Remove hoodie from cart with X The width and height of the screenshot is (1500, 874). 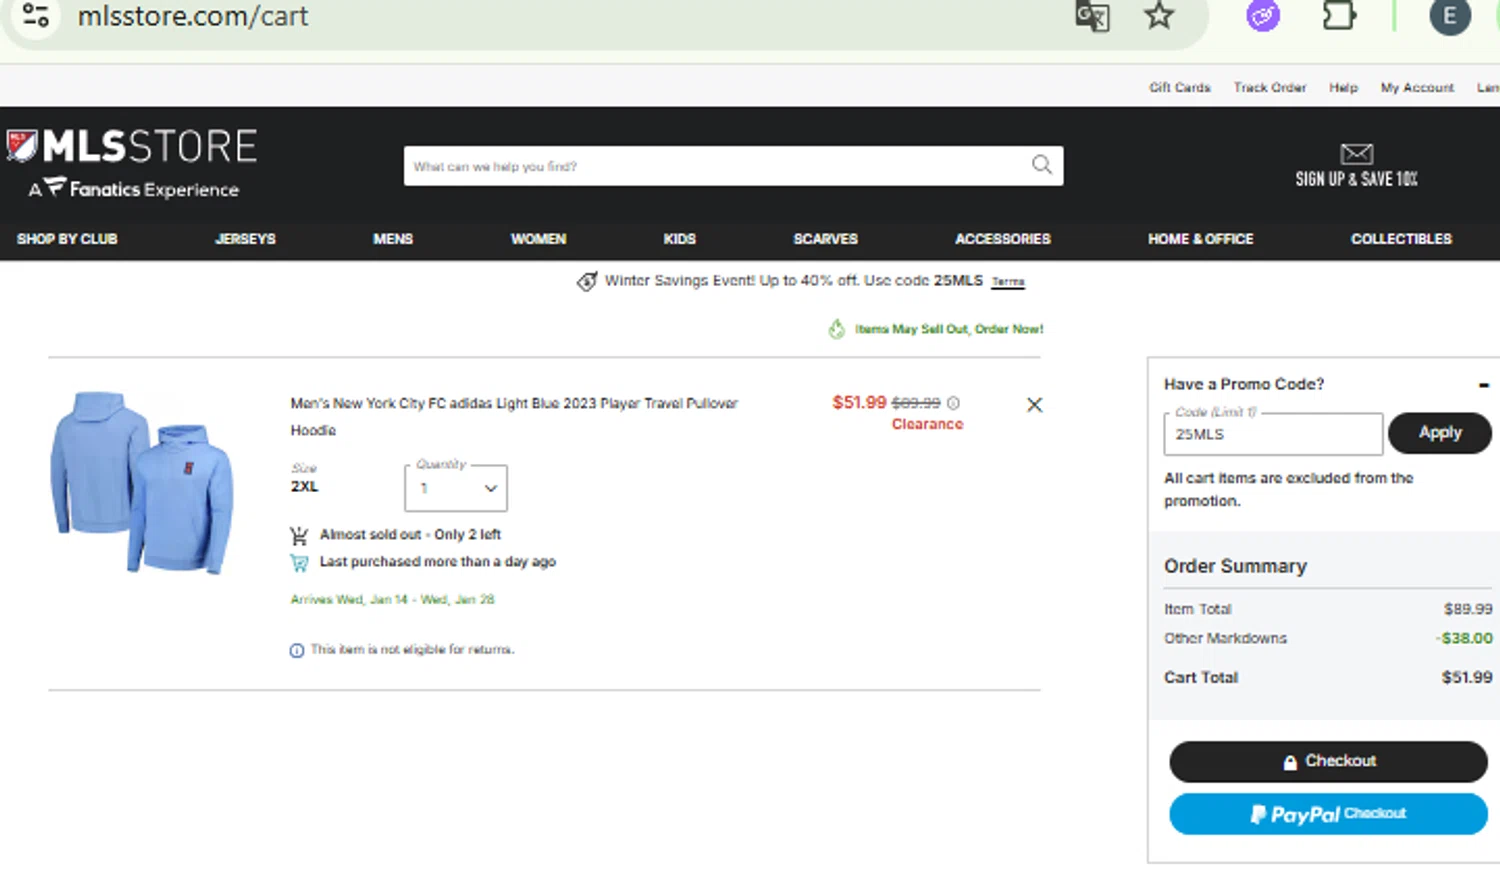[x=1034, y=404]
